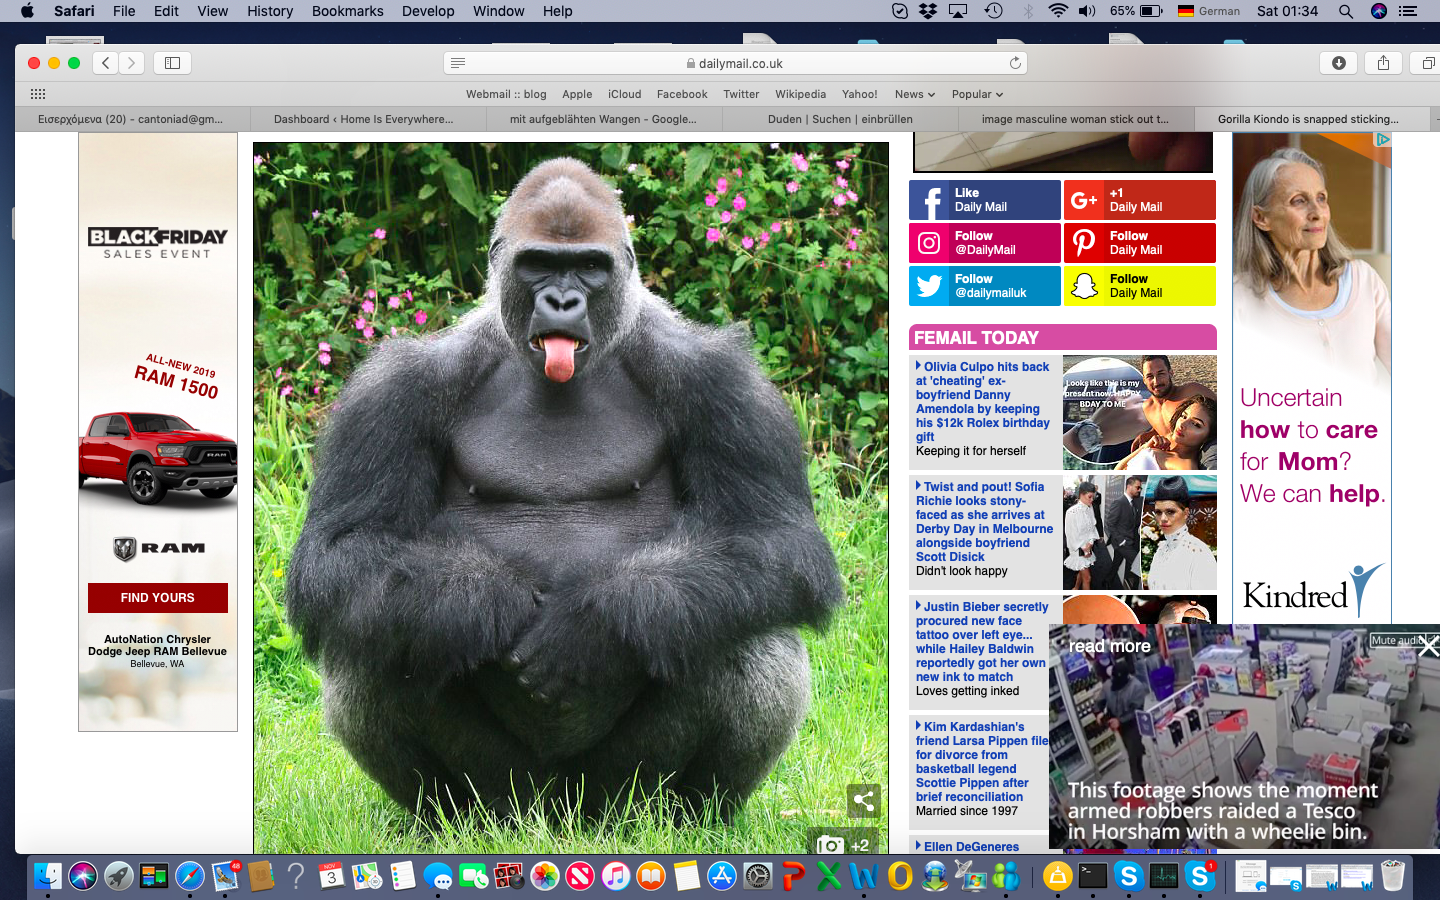Switch to the mit aufgeblähten Wangen Google tab
The image size is (1440, 900).
click(604, 119)
